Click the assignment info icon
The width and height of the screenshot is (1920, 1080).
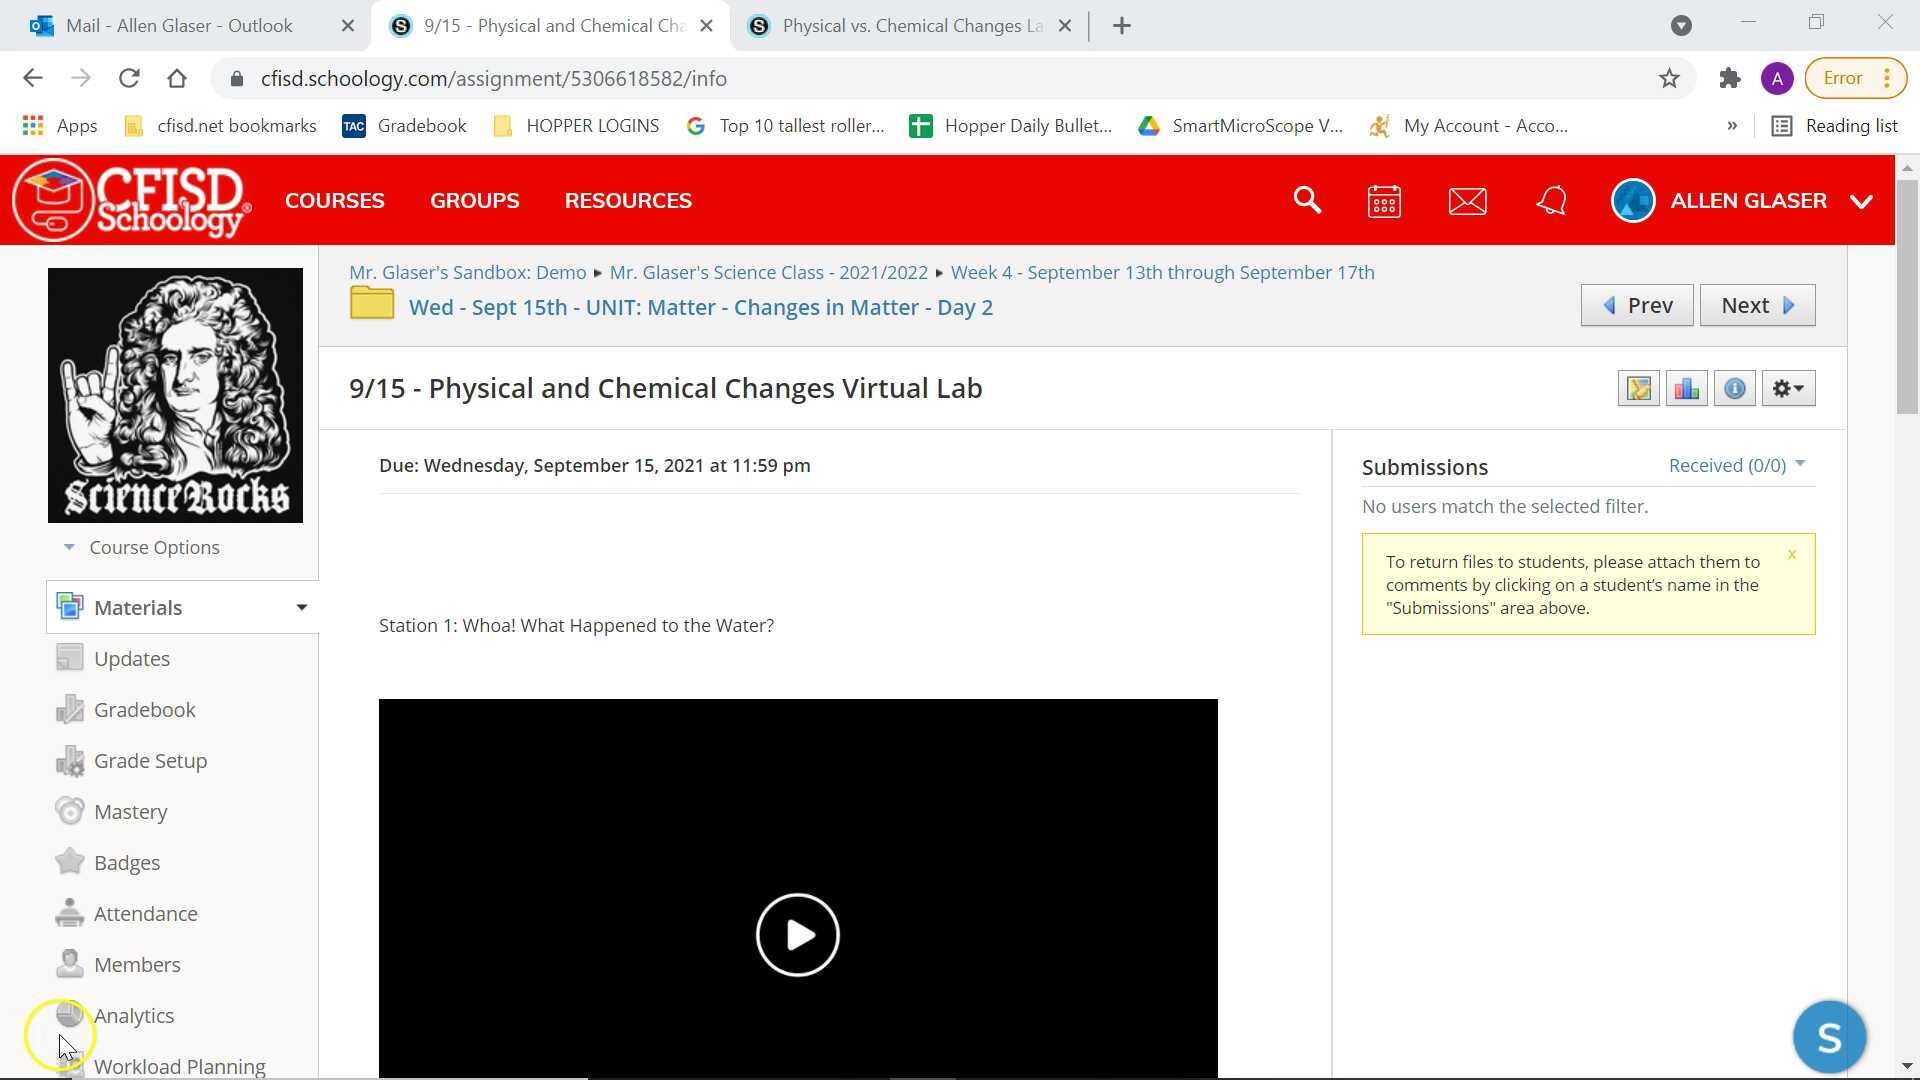(x=1734, y=388)
